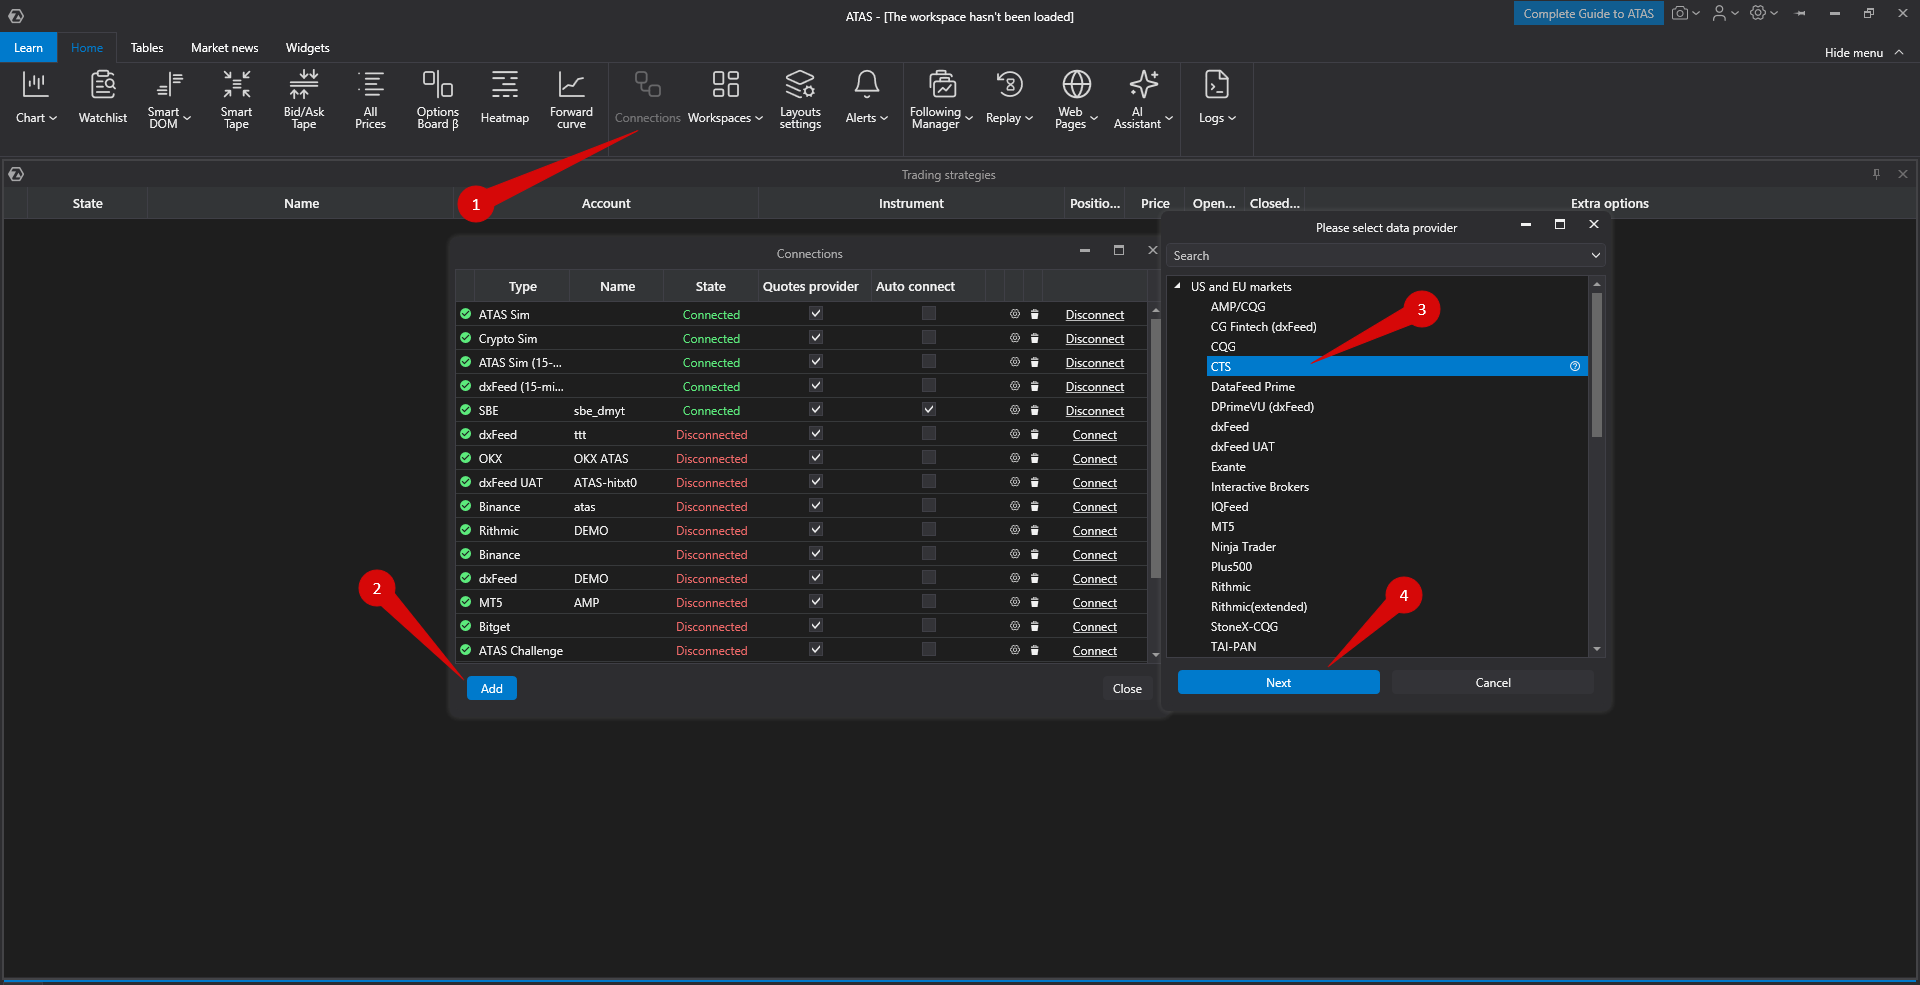Expand the Alerts dropdown arrow
The image size is (1920, 985).
point(884,118)
